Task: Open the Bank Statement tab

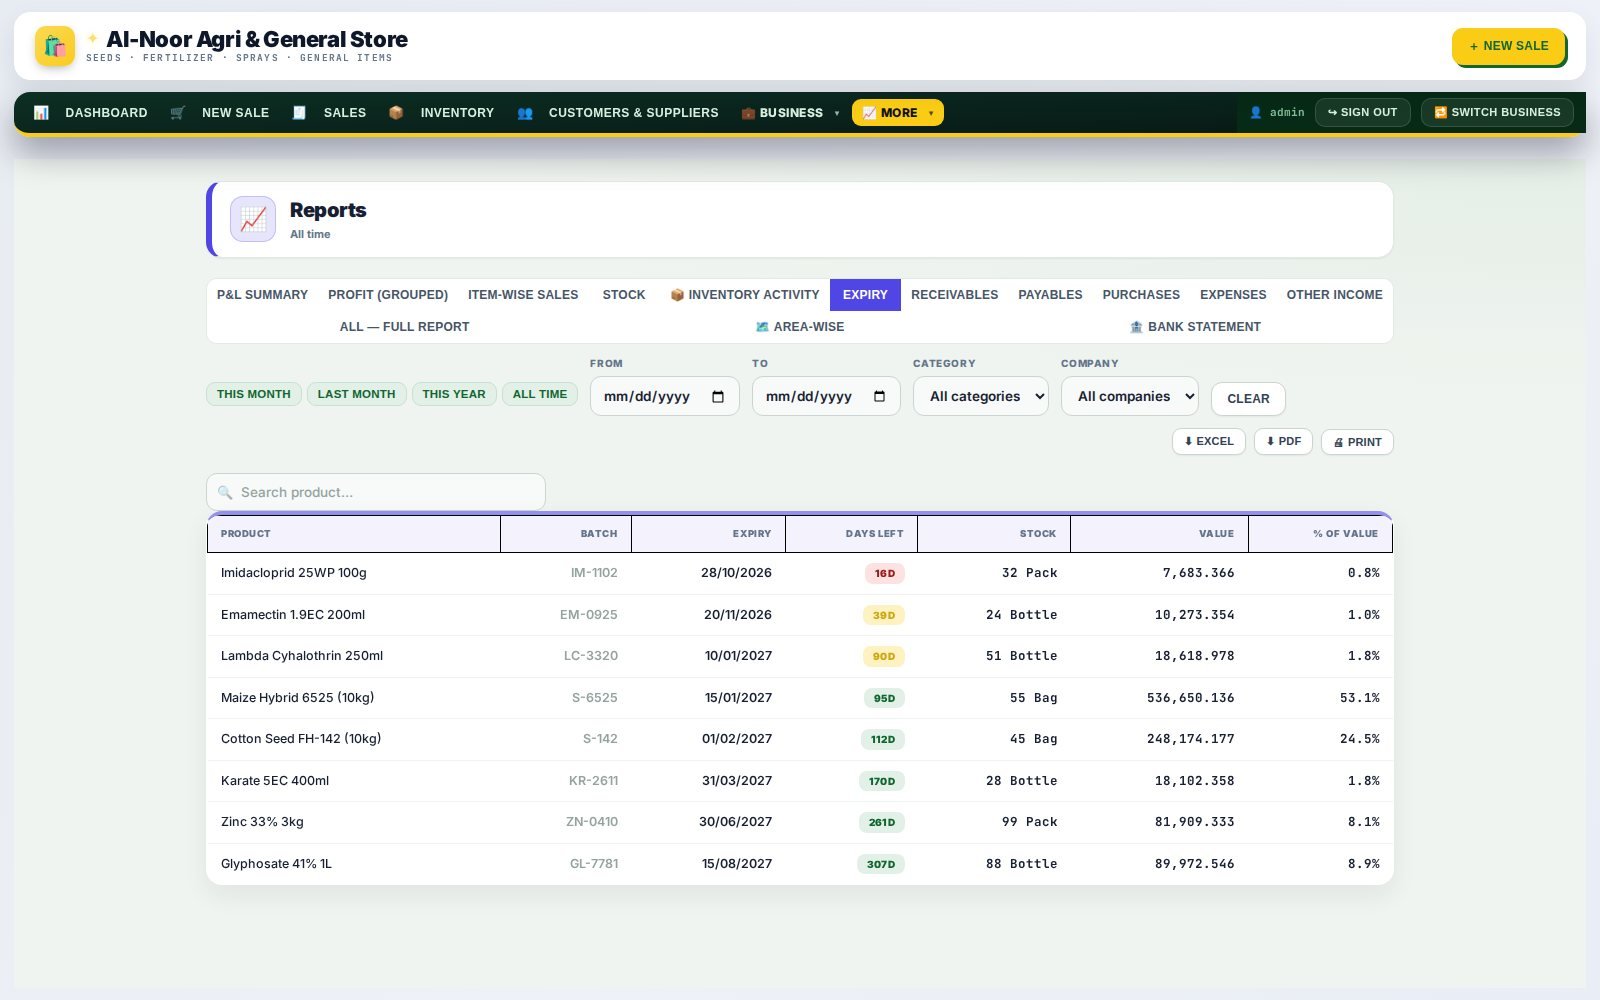Action: click(x=1195, y=327)
